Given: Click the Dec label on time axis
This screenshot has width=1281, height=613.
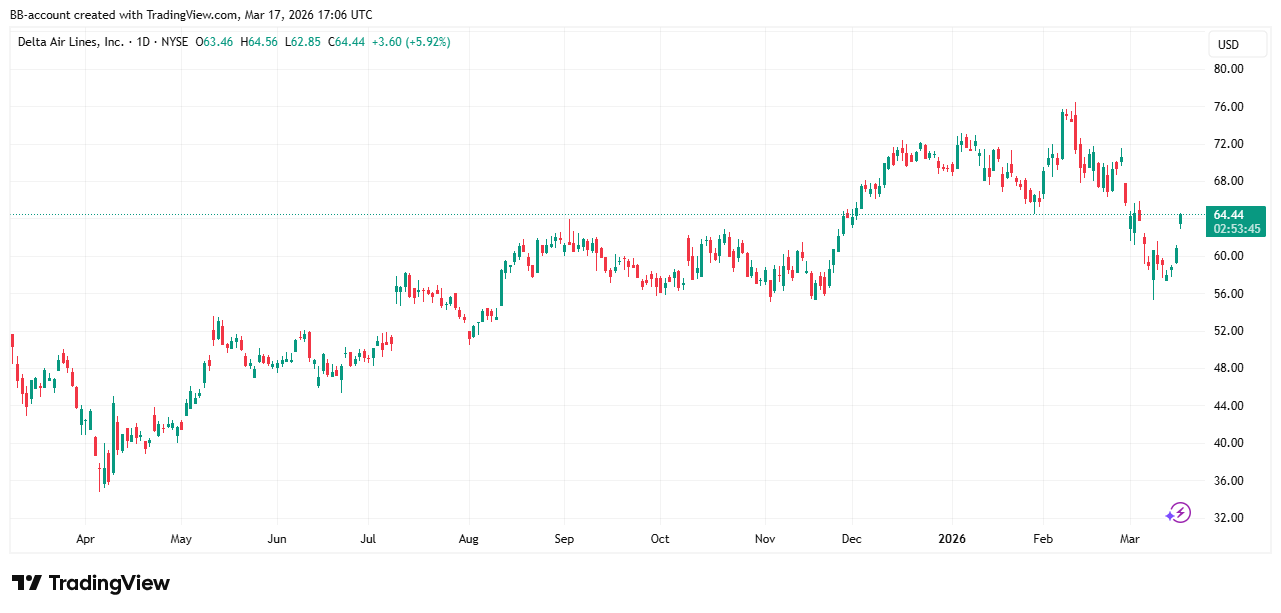Looking at the screenshot, I should (851, 539).
